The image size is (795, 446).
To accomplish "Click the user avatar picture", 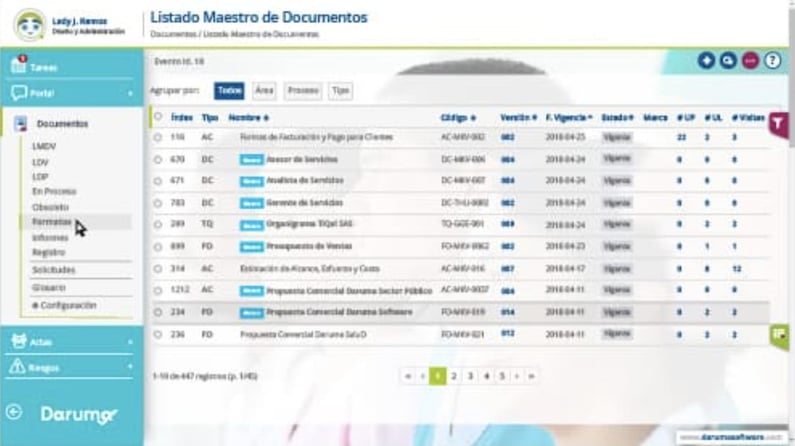I will tap(29, 24).
